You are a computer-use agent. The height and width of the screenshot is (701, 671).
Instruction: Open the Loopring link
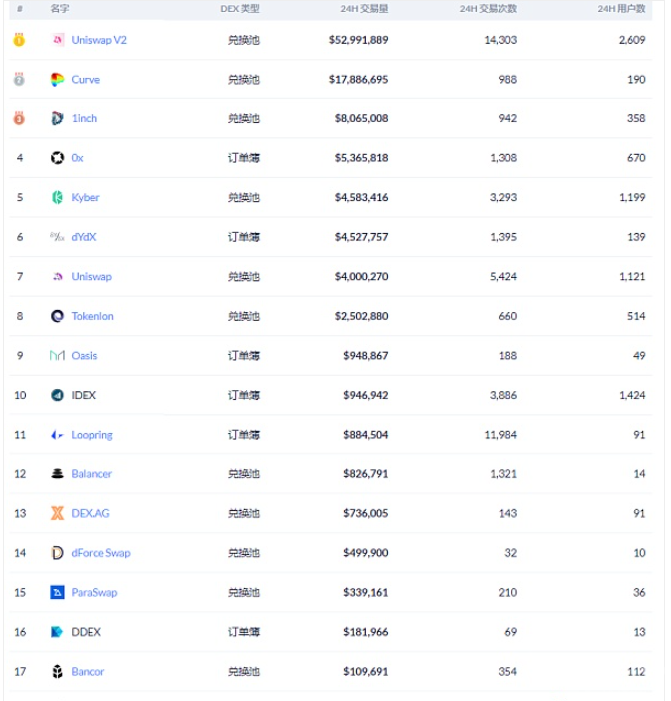92,435
